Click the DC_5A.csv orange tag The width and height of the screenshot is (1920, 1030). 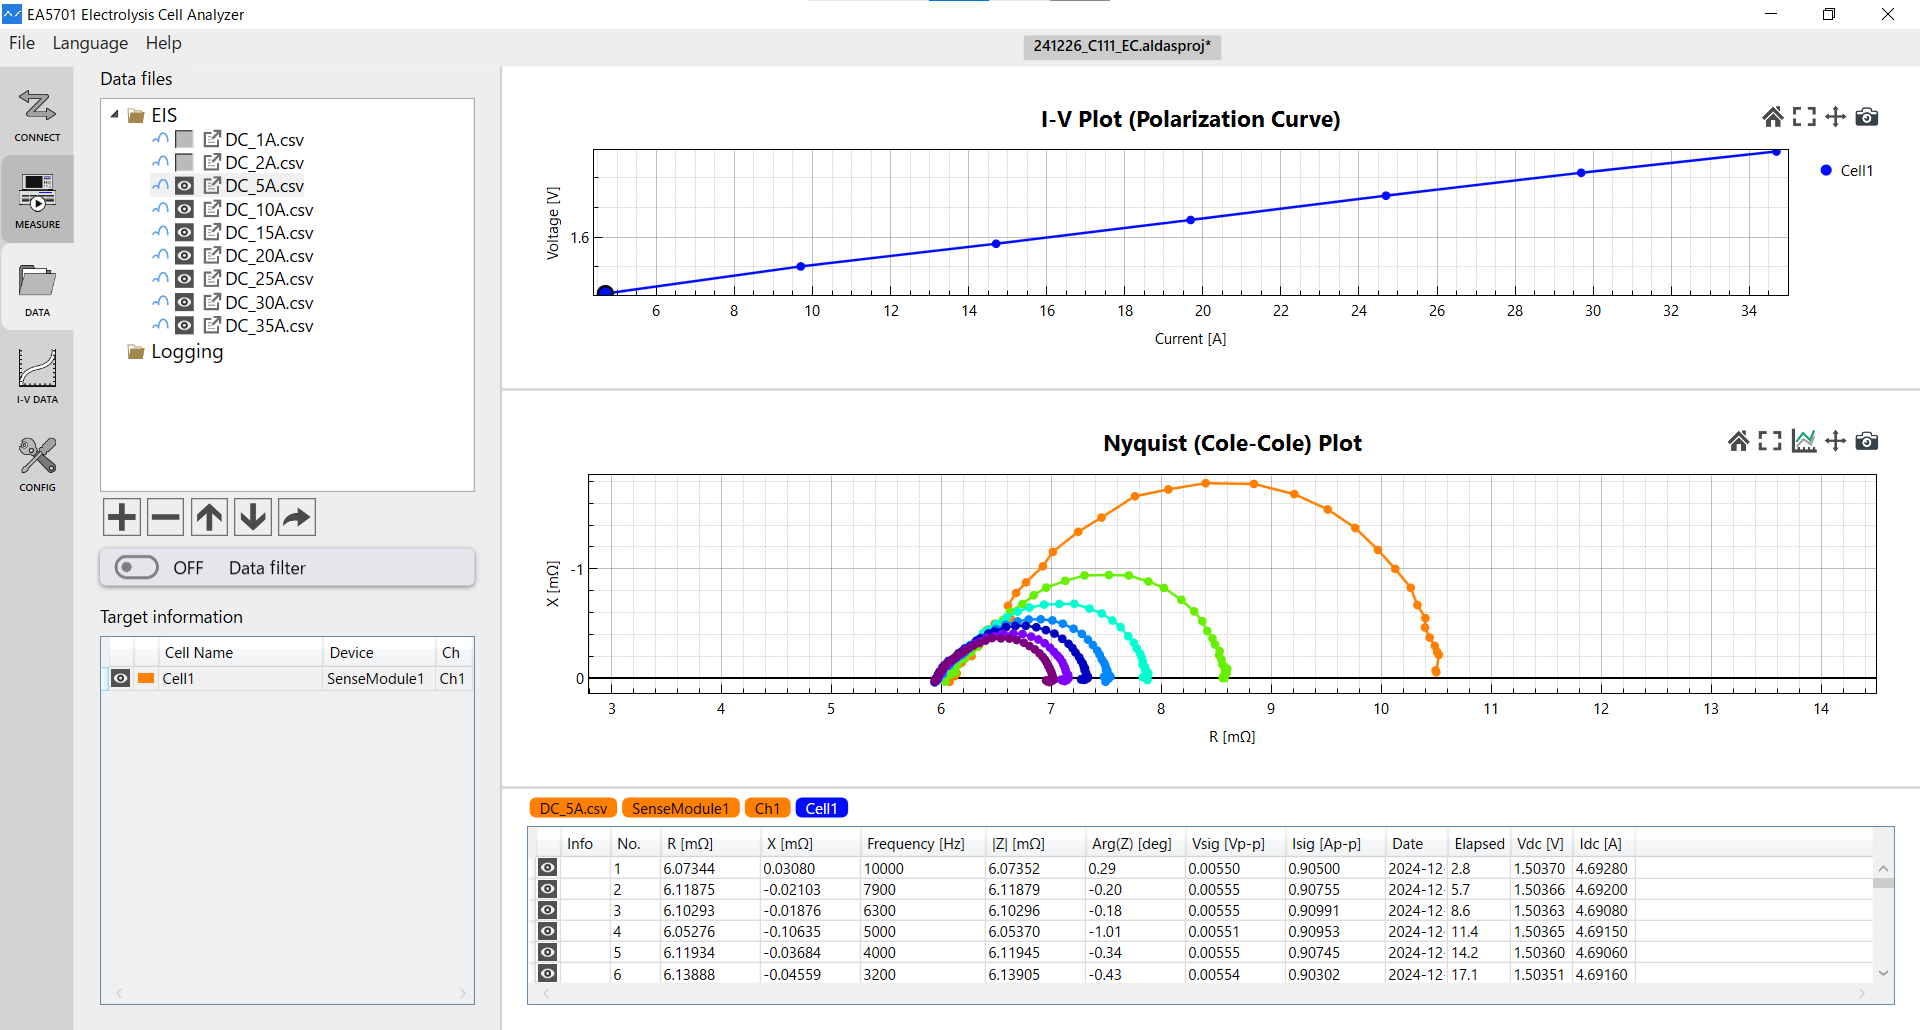(573, 808)
